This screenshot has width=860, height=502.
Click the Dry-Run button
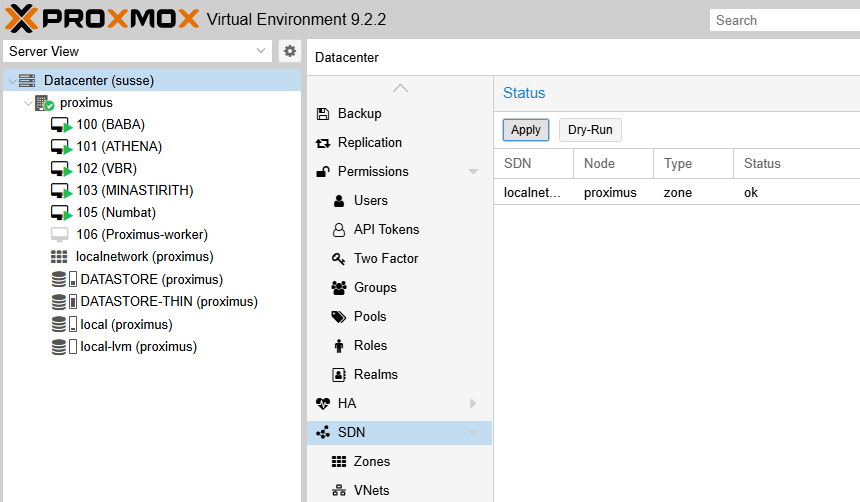pos(590,130)
